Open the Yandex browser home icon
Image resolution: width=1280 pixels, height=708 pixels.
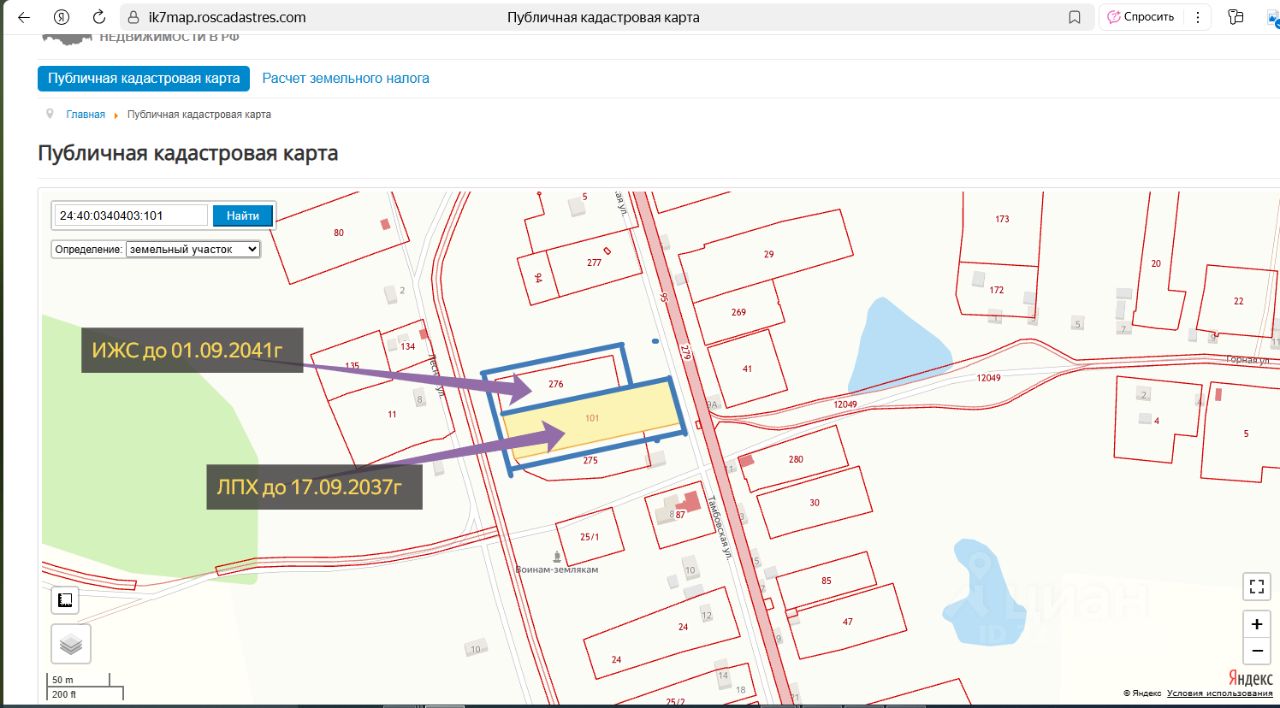pos(62,17)
